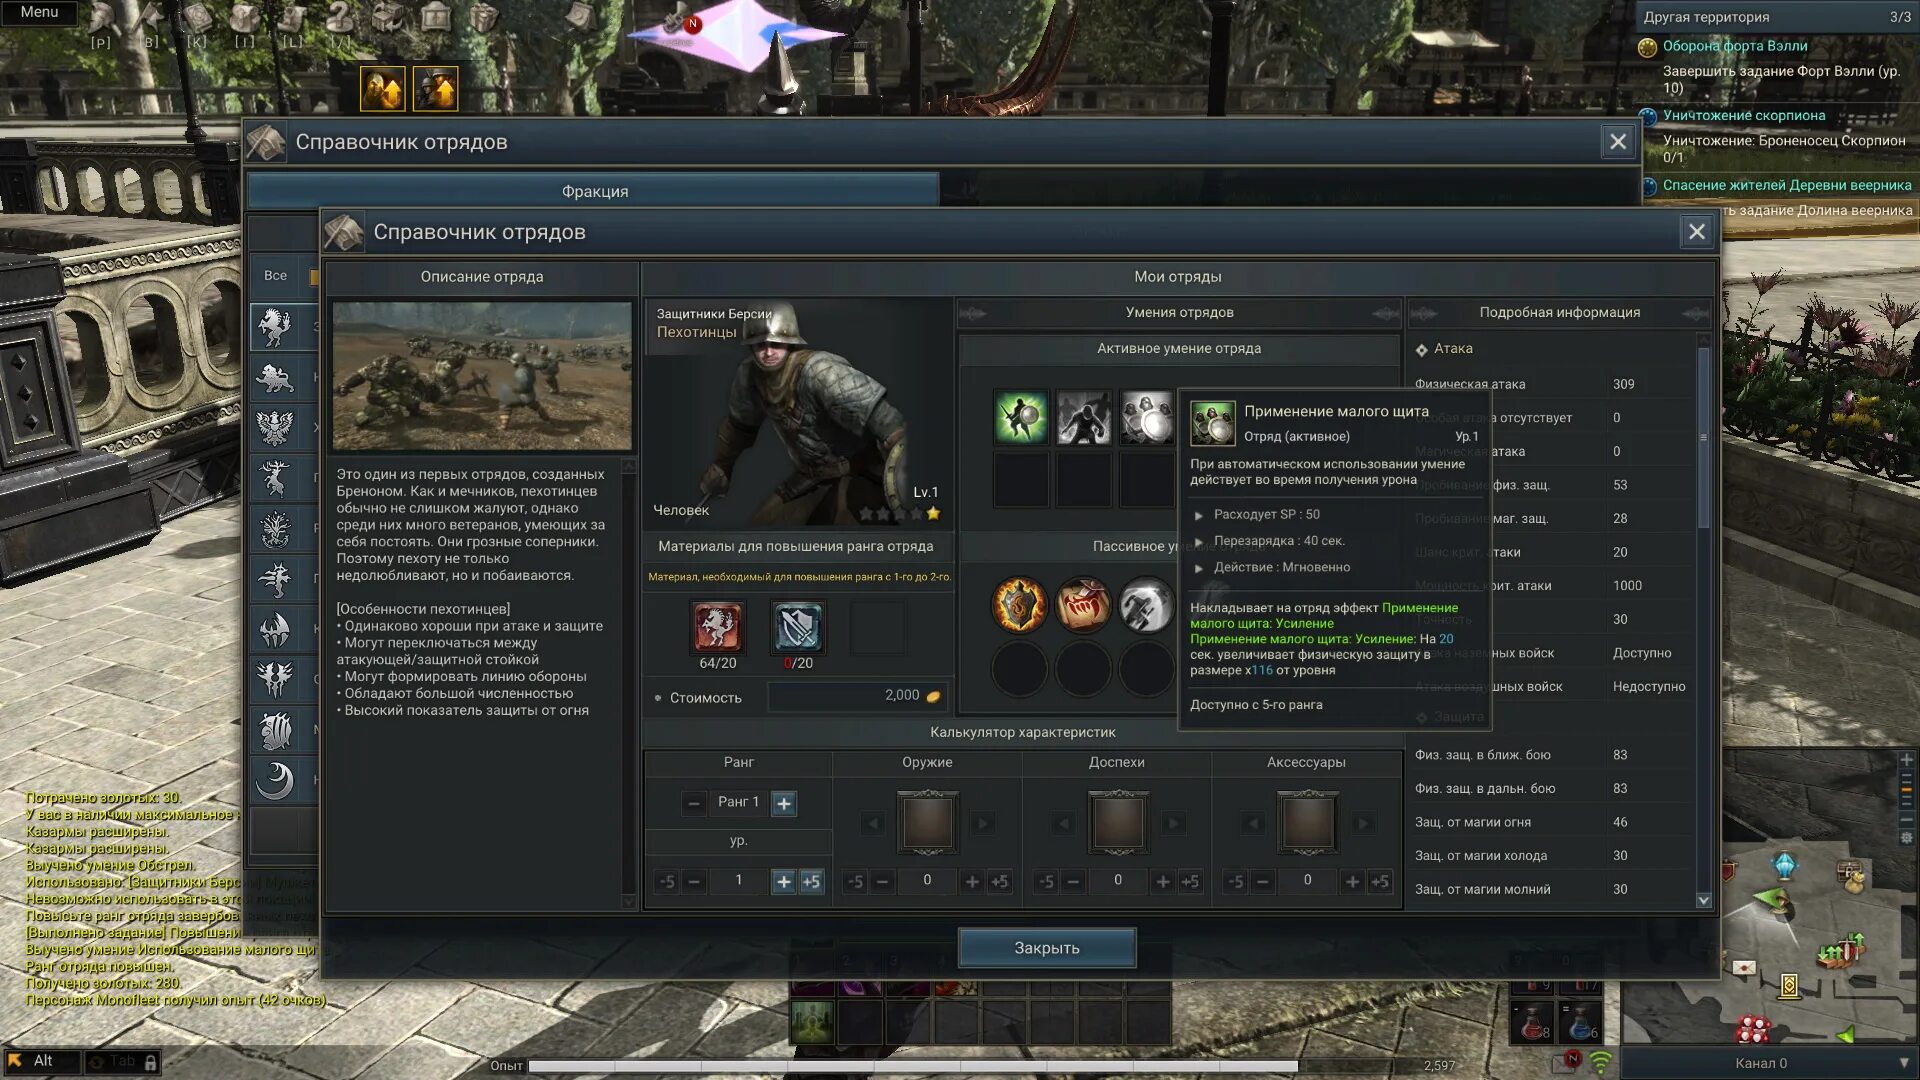
Task: Select the second gray active skill icon
Action: point(1083,418)
